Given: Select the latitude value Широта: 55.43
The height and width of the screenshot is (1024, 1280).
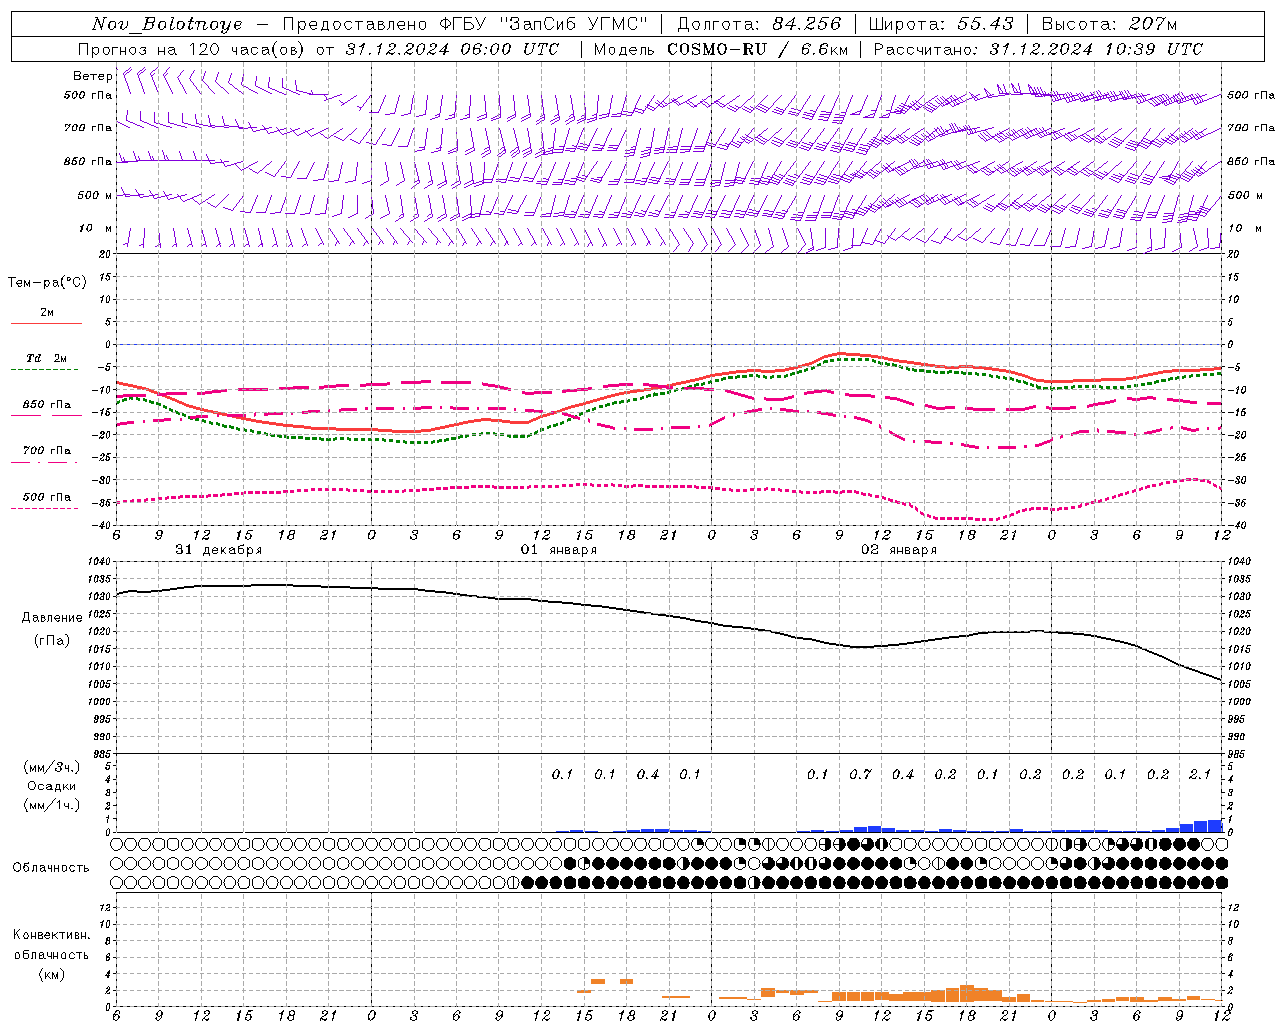Looking at the screenshot, I should pos(941,24).
